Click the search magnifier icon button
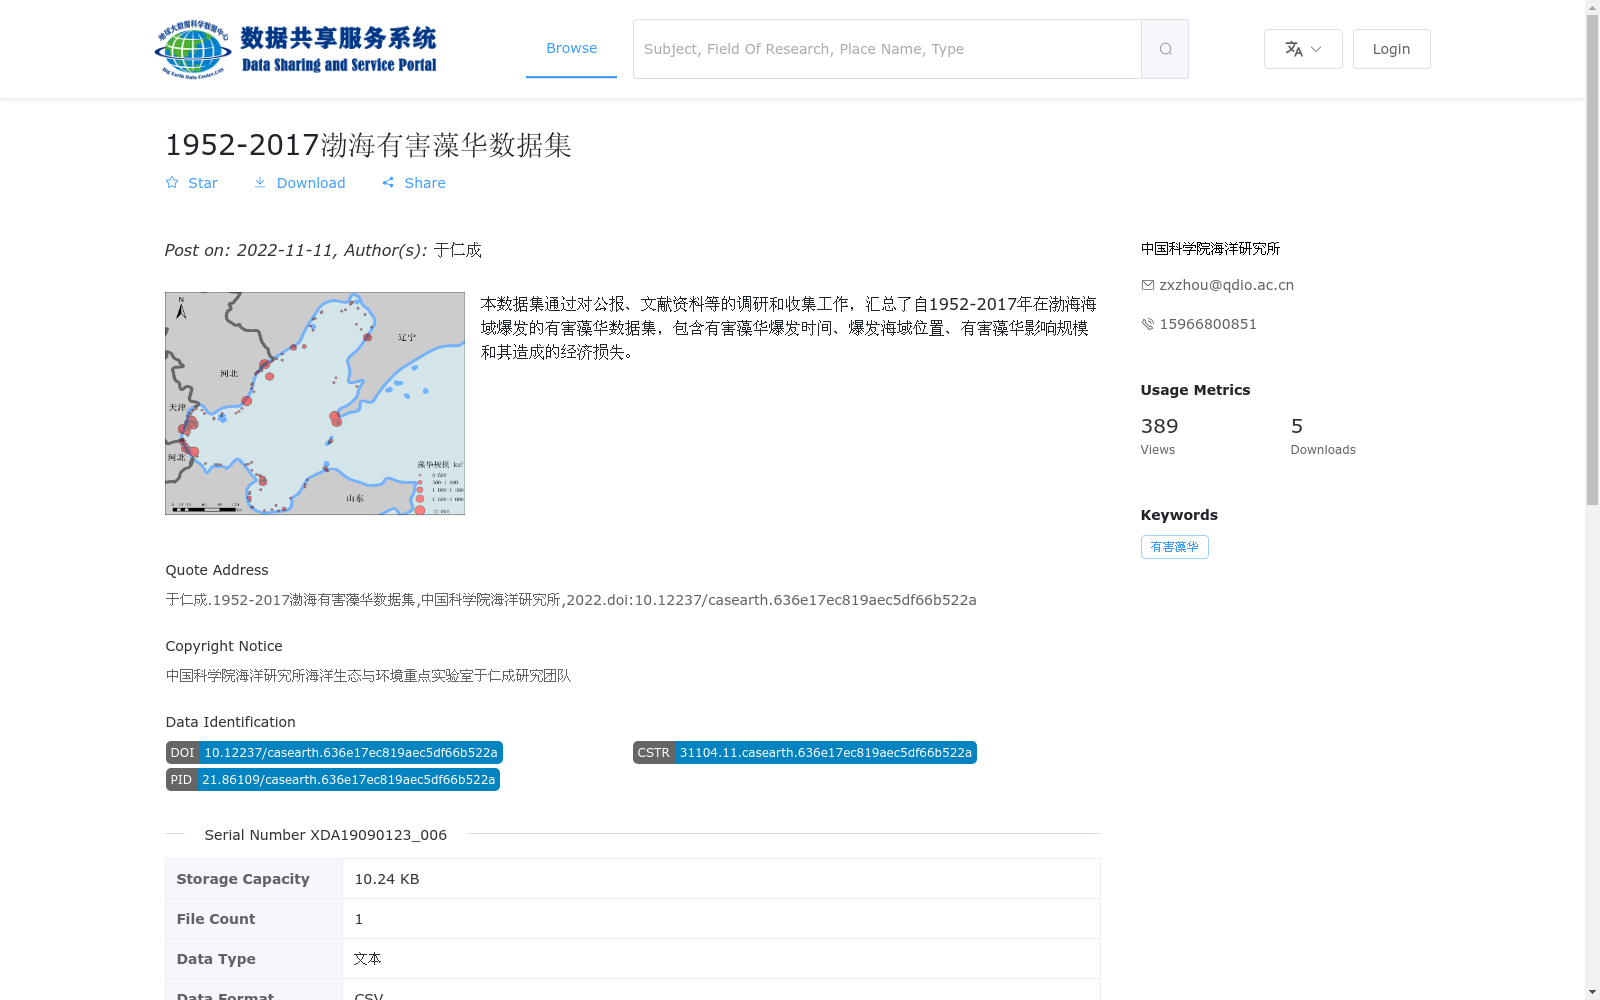Image resolution: width=1600 pixels, height=1000 pixels. point(1165,49)
